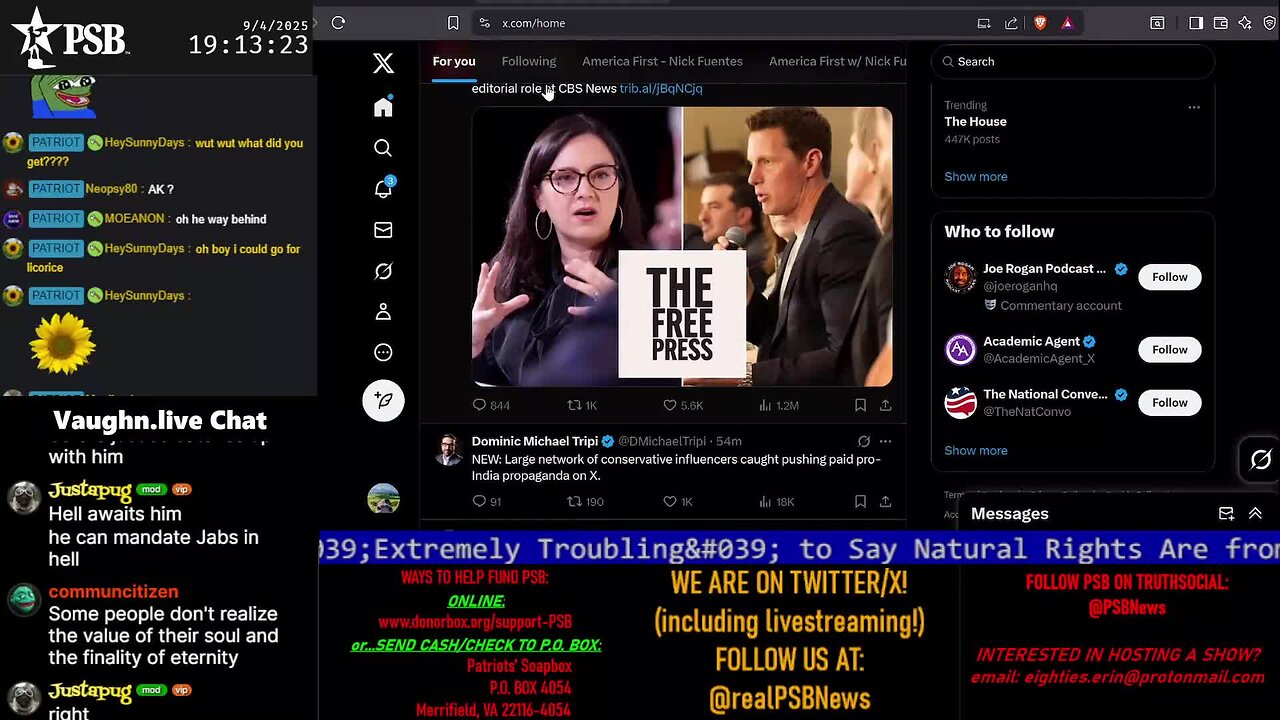Bookmark The Free Press post
The width and height of the screenshot is (1280, 720).
click(860, 405)
